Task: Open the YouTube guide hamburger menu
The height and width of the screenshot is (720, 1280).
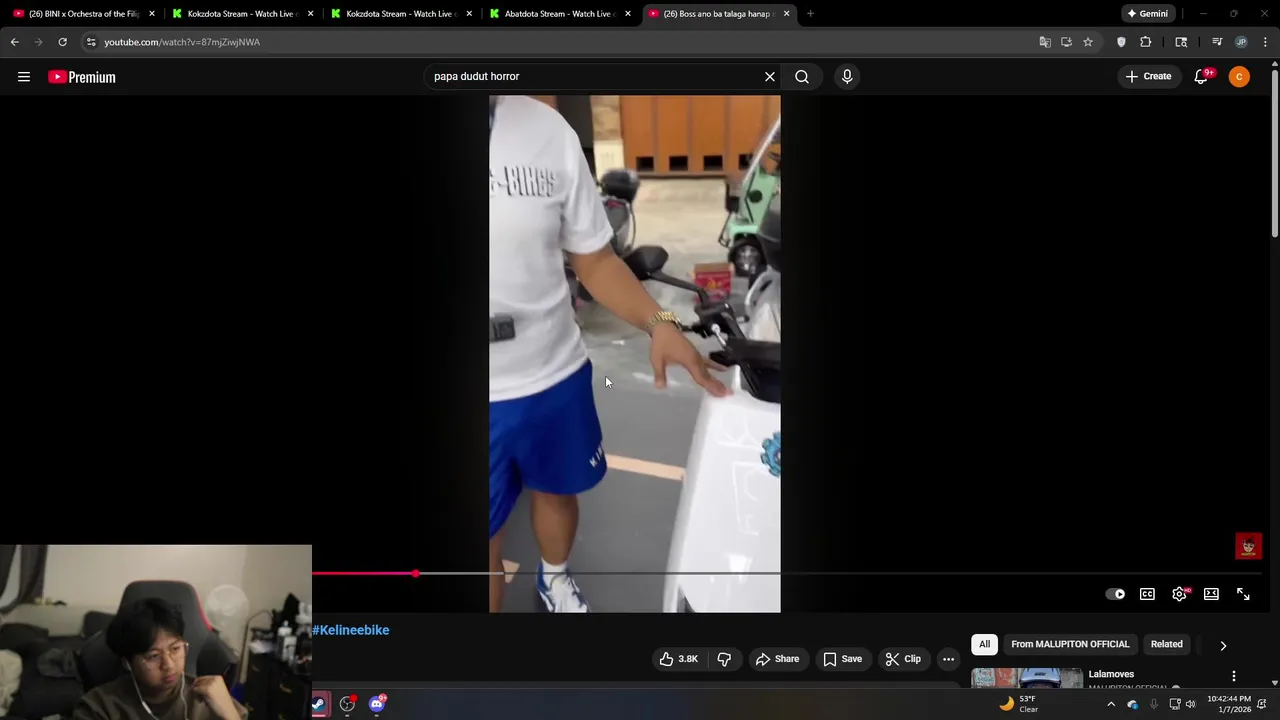Action: click(x=24, y=77)
